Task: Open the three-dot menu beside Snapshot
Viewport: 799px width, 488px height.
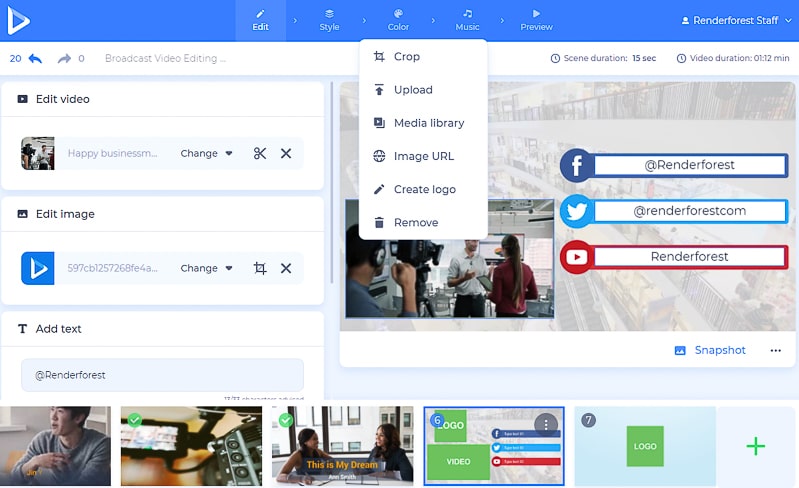Action: pyautogui.click(x=775, y=350)
